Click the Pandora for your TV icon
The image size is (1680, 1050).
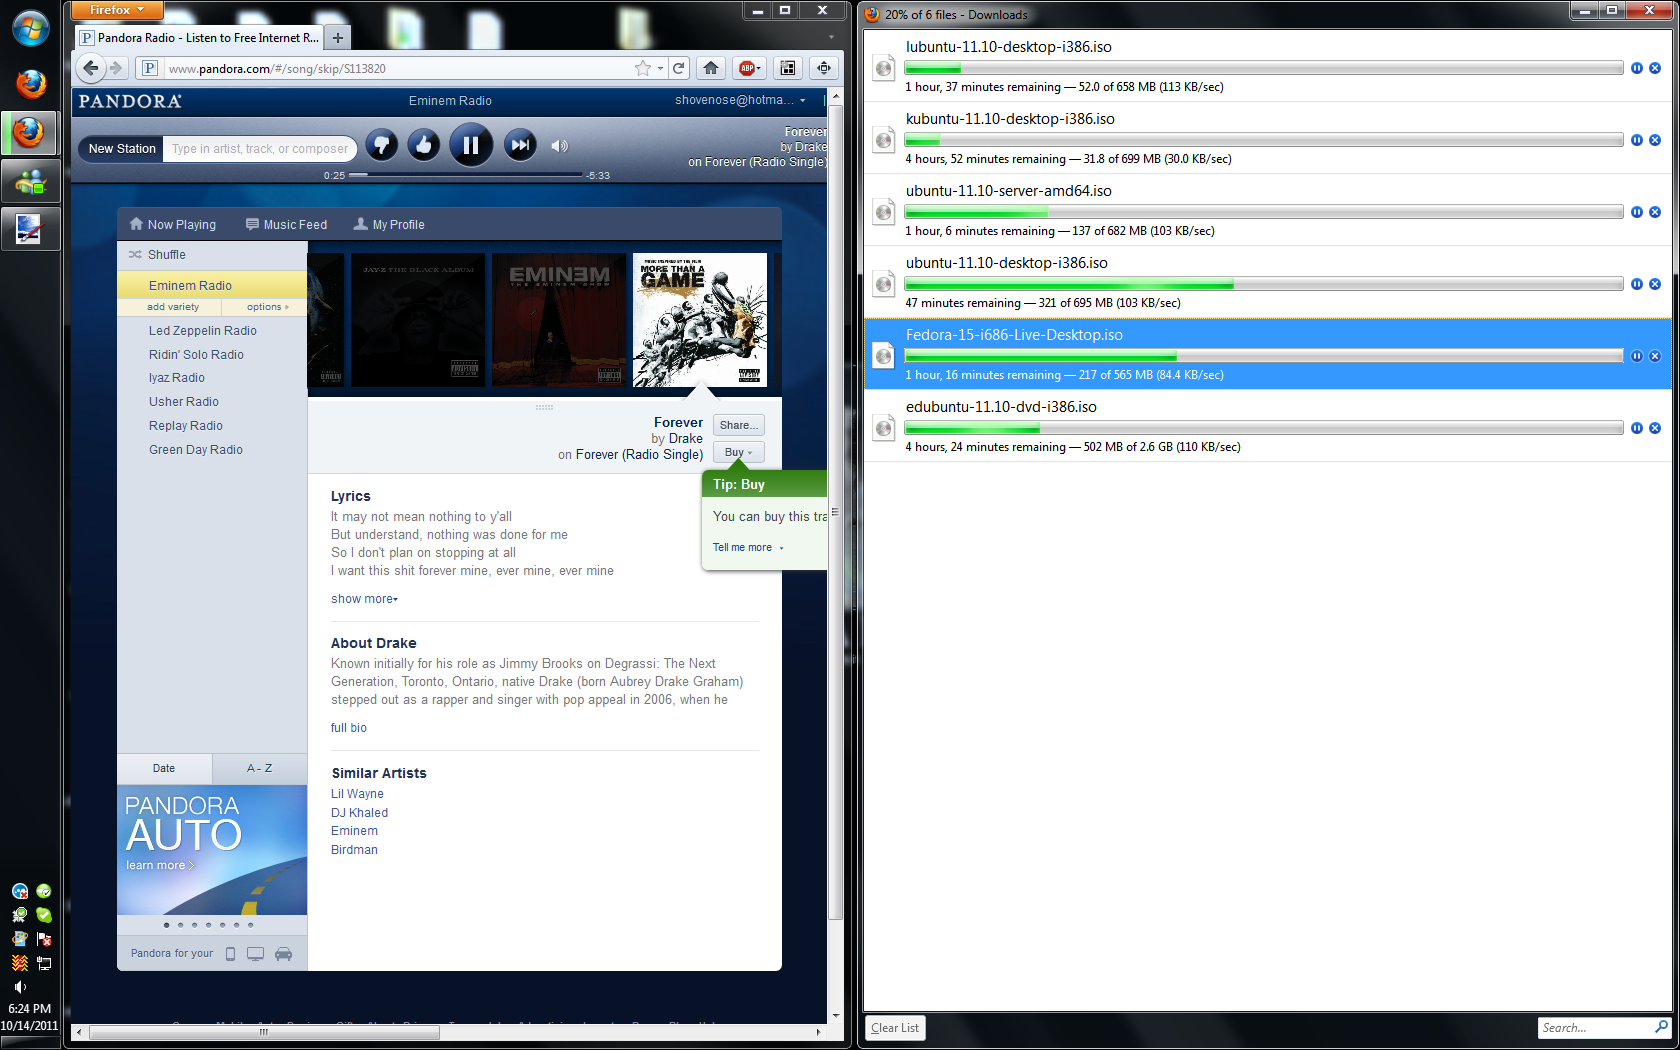pyautogui.click(x=256, y=954)
